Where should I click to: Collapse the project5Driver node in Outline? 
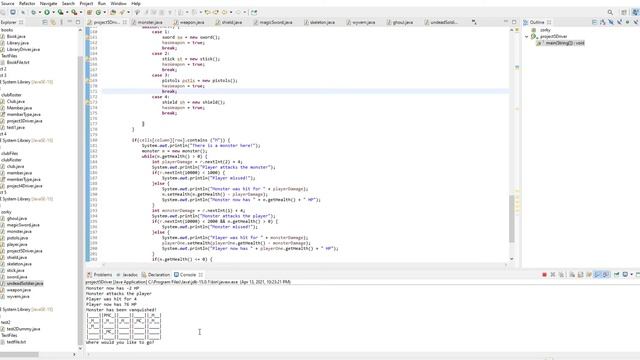[527, 37]
